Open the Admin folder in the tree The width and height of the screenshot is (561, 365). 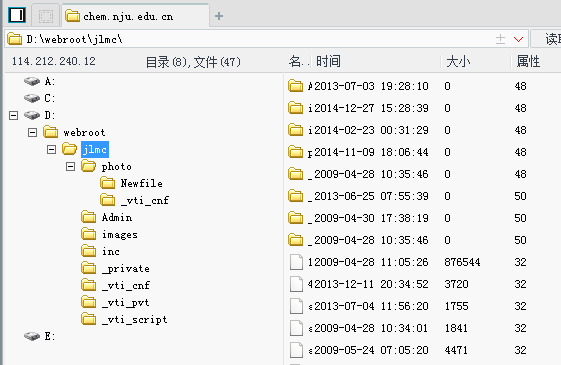[117, 217]
